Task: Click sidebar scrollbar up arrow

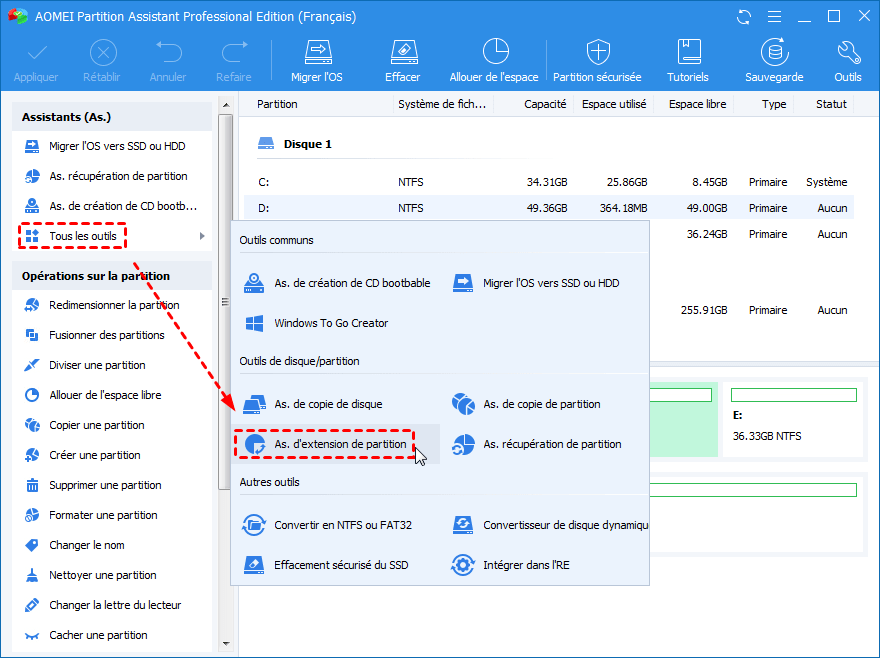Action: [226, 105]
